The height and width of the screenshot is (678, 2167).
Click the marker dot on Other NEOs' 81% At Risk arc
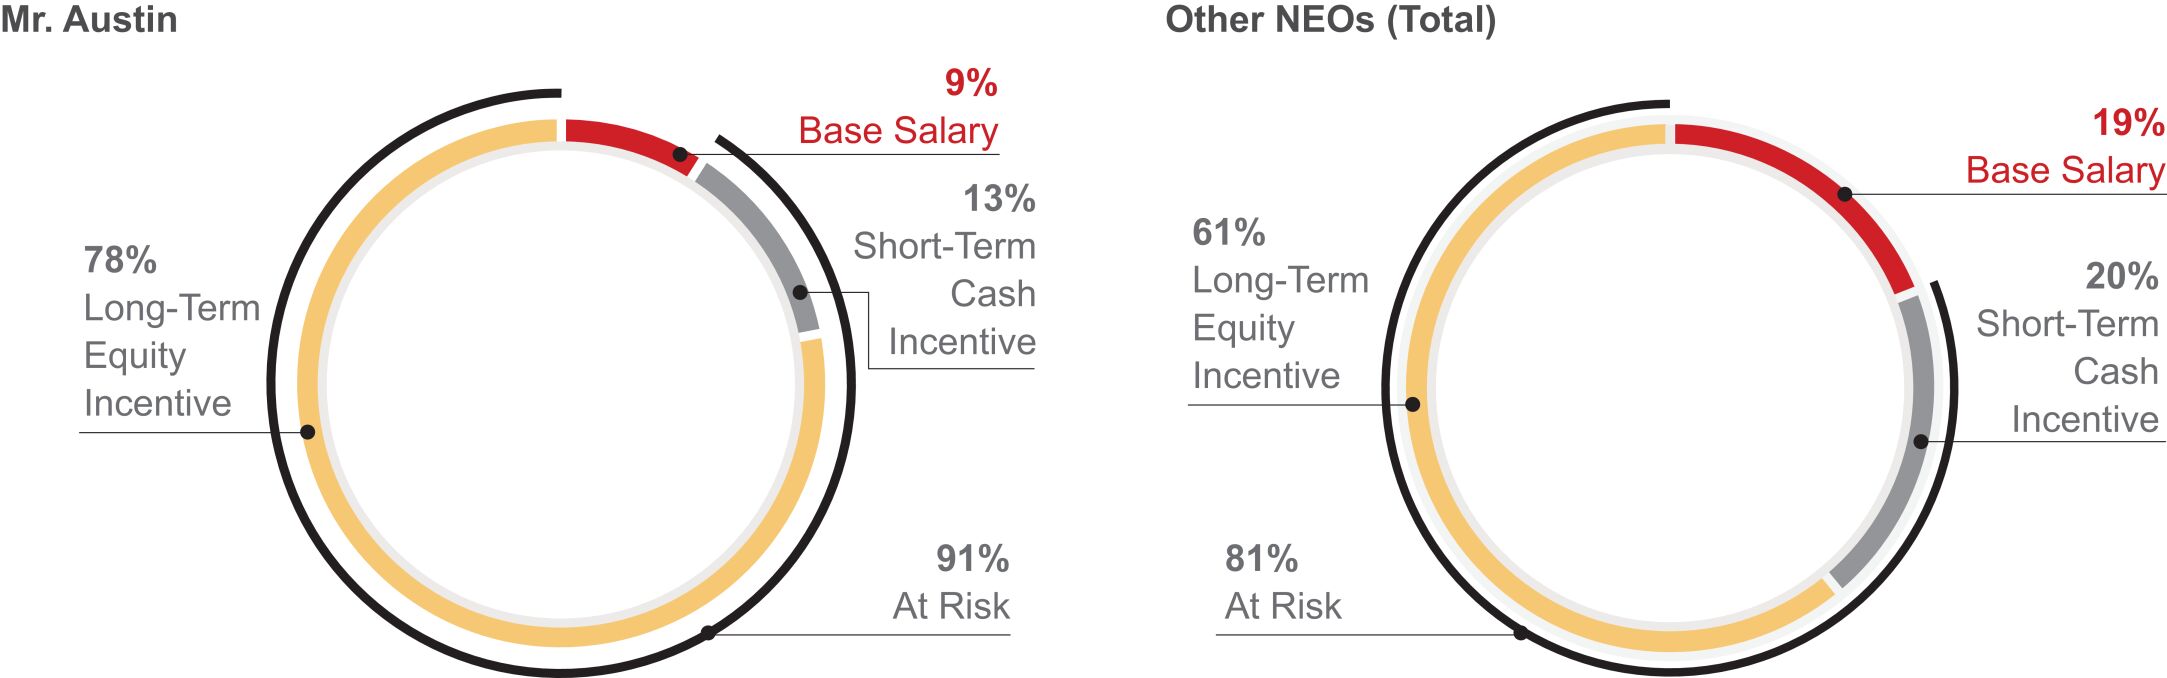[1520, 633]
